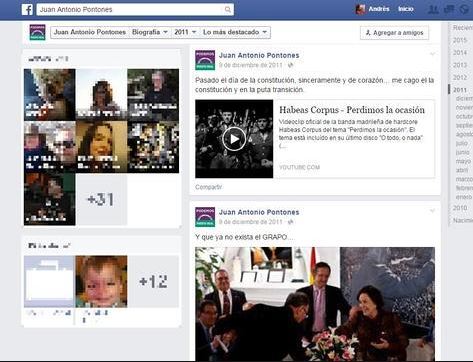The width and height of the screenshot is (473, 362).
Task: Open Habeas Corpus - Perdimos la ocasión title
Action: point(352,110)
